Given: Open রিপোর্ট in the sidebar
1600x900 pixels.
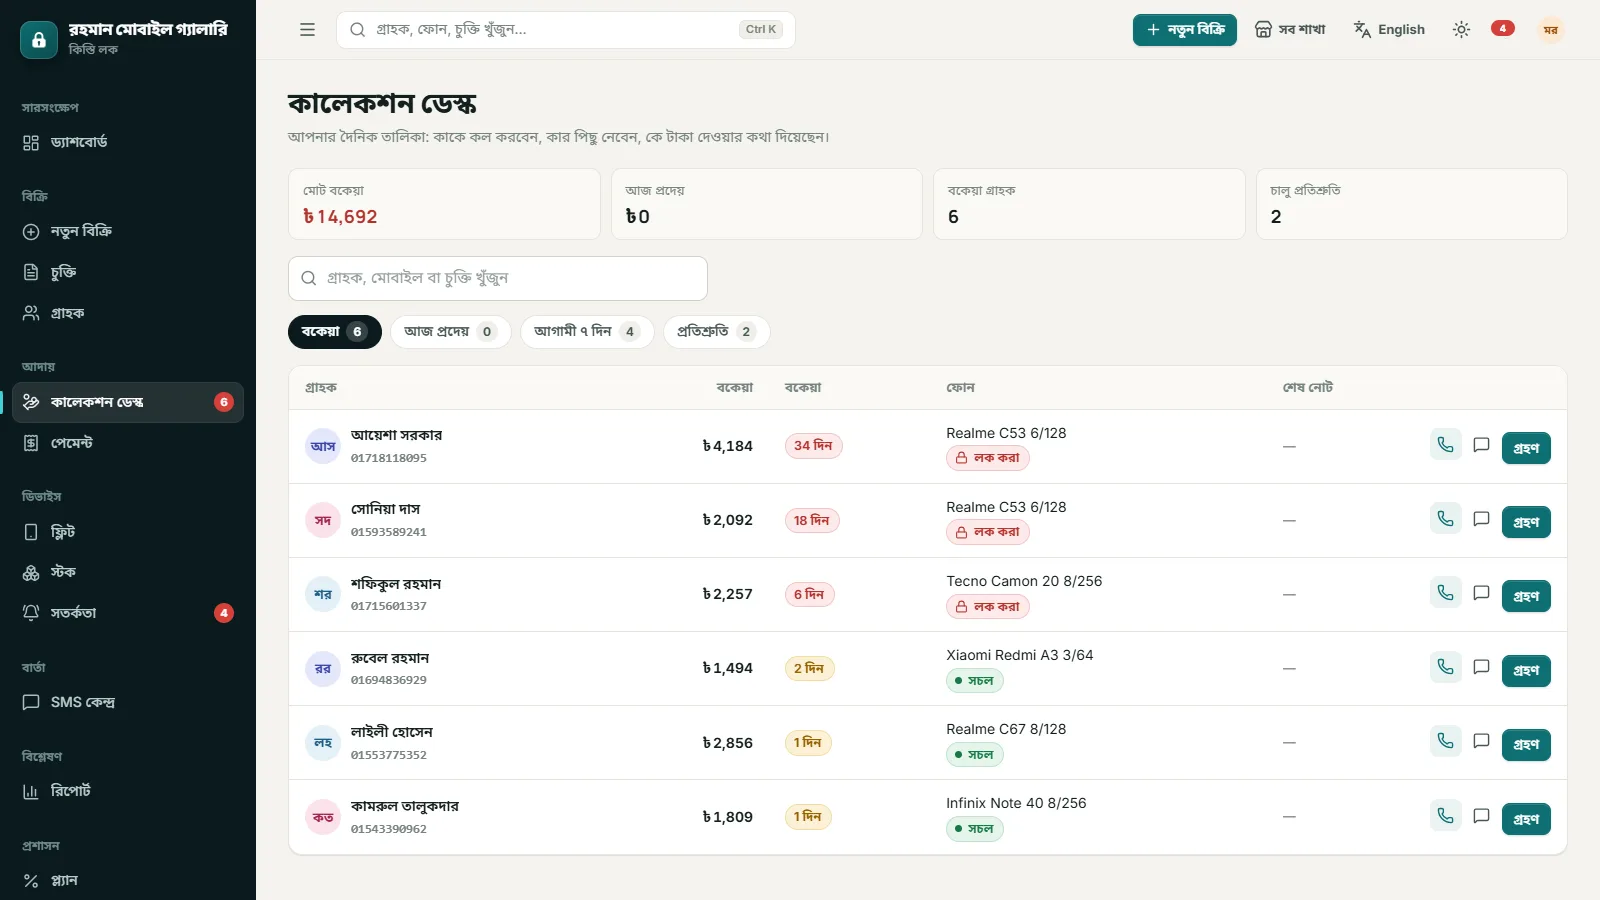Looking at the screenshot, I should [x=128, y=791].
